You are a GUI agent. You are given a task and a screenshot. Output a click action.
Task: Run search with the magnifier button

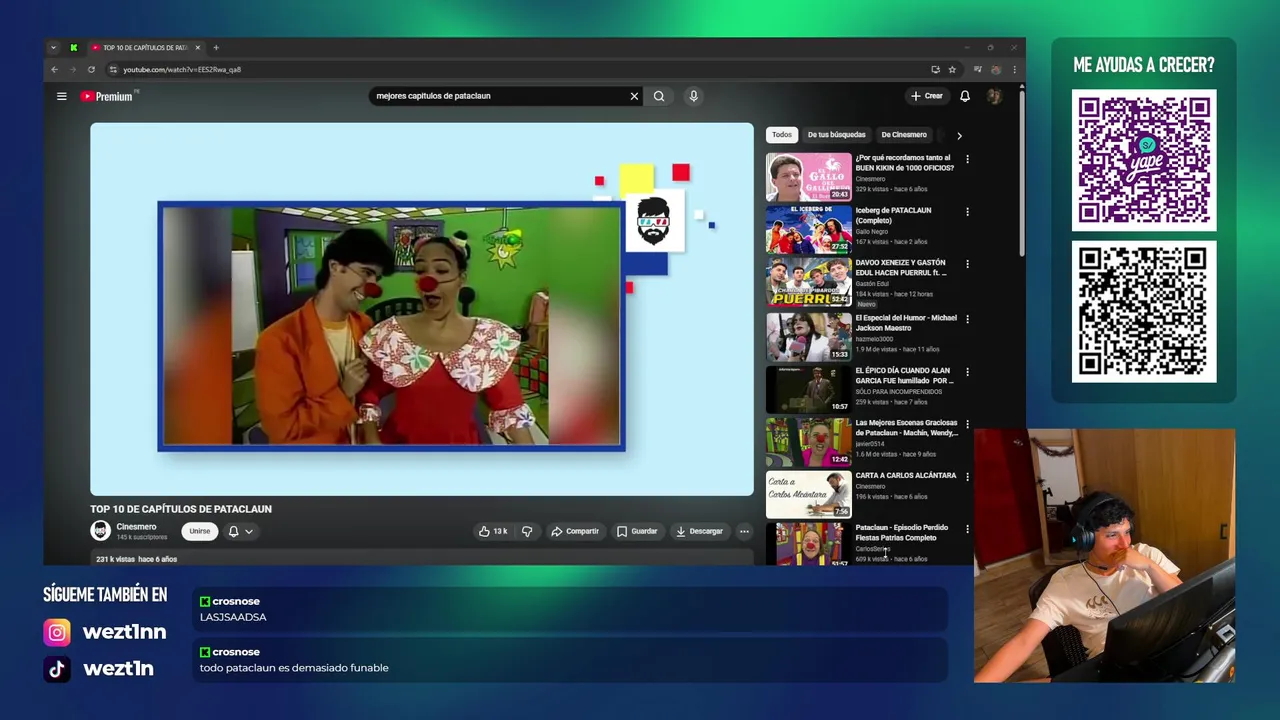pos(659,96)
